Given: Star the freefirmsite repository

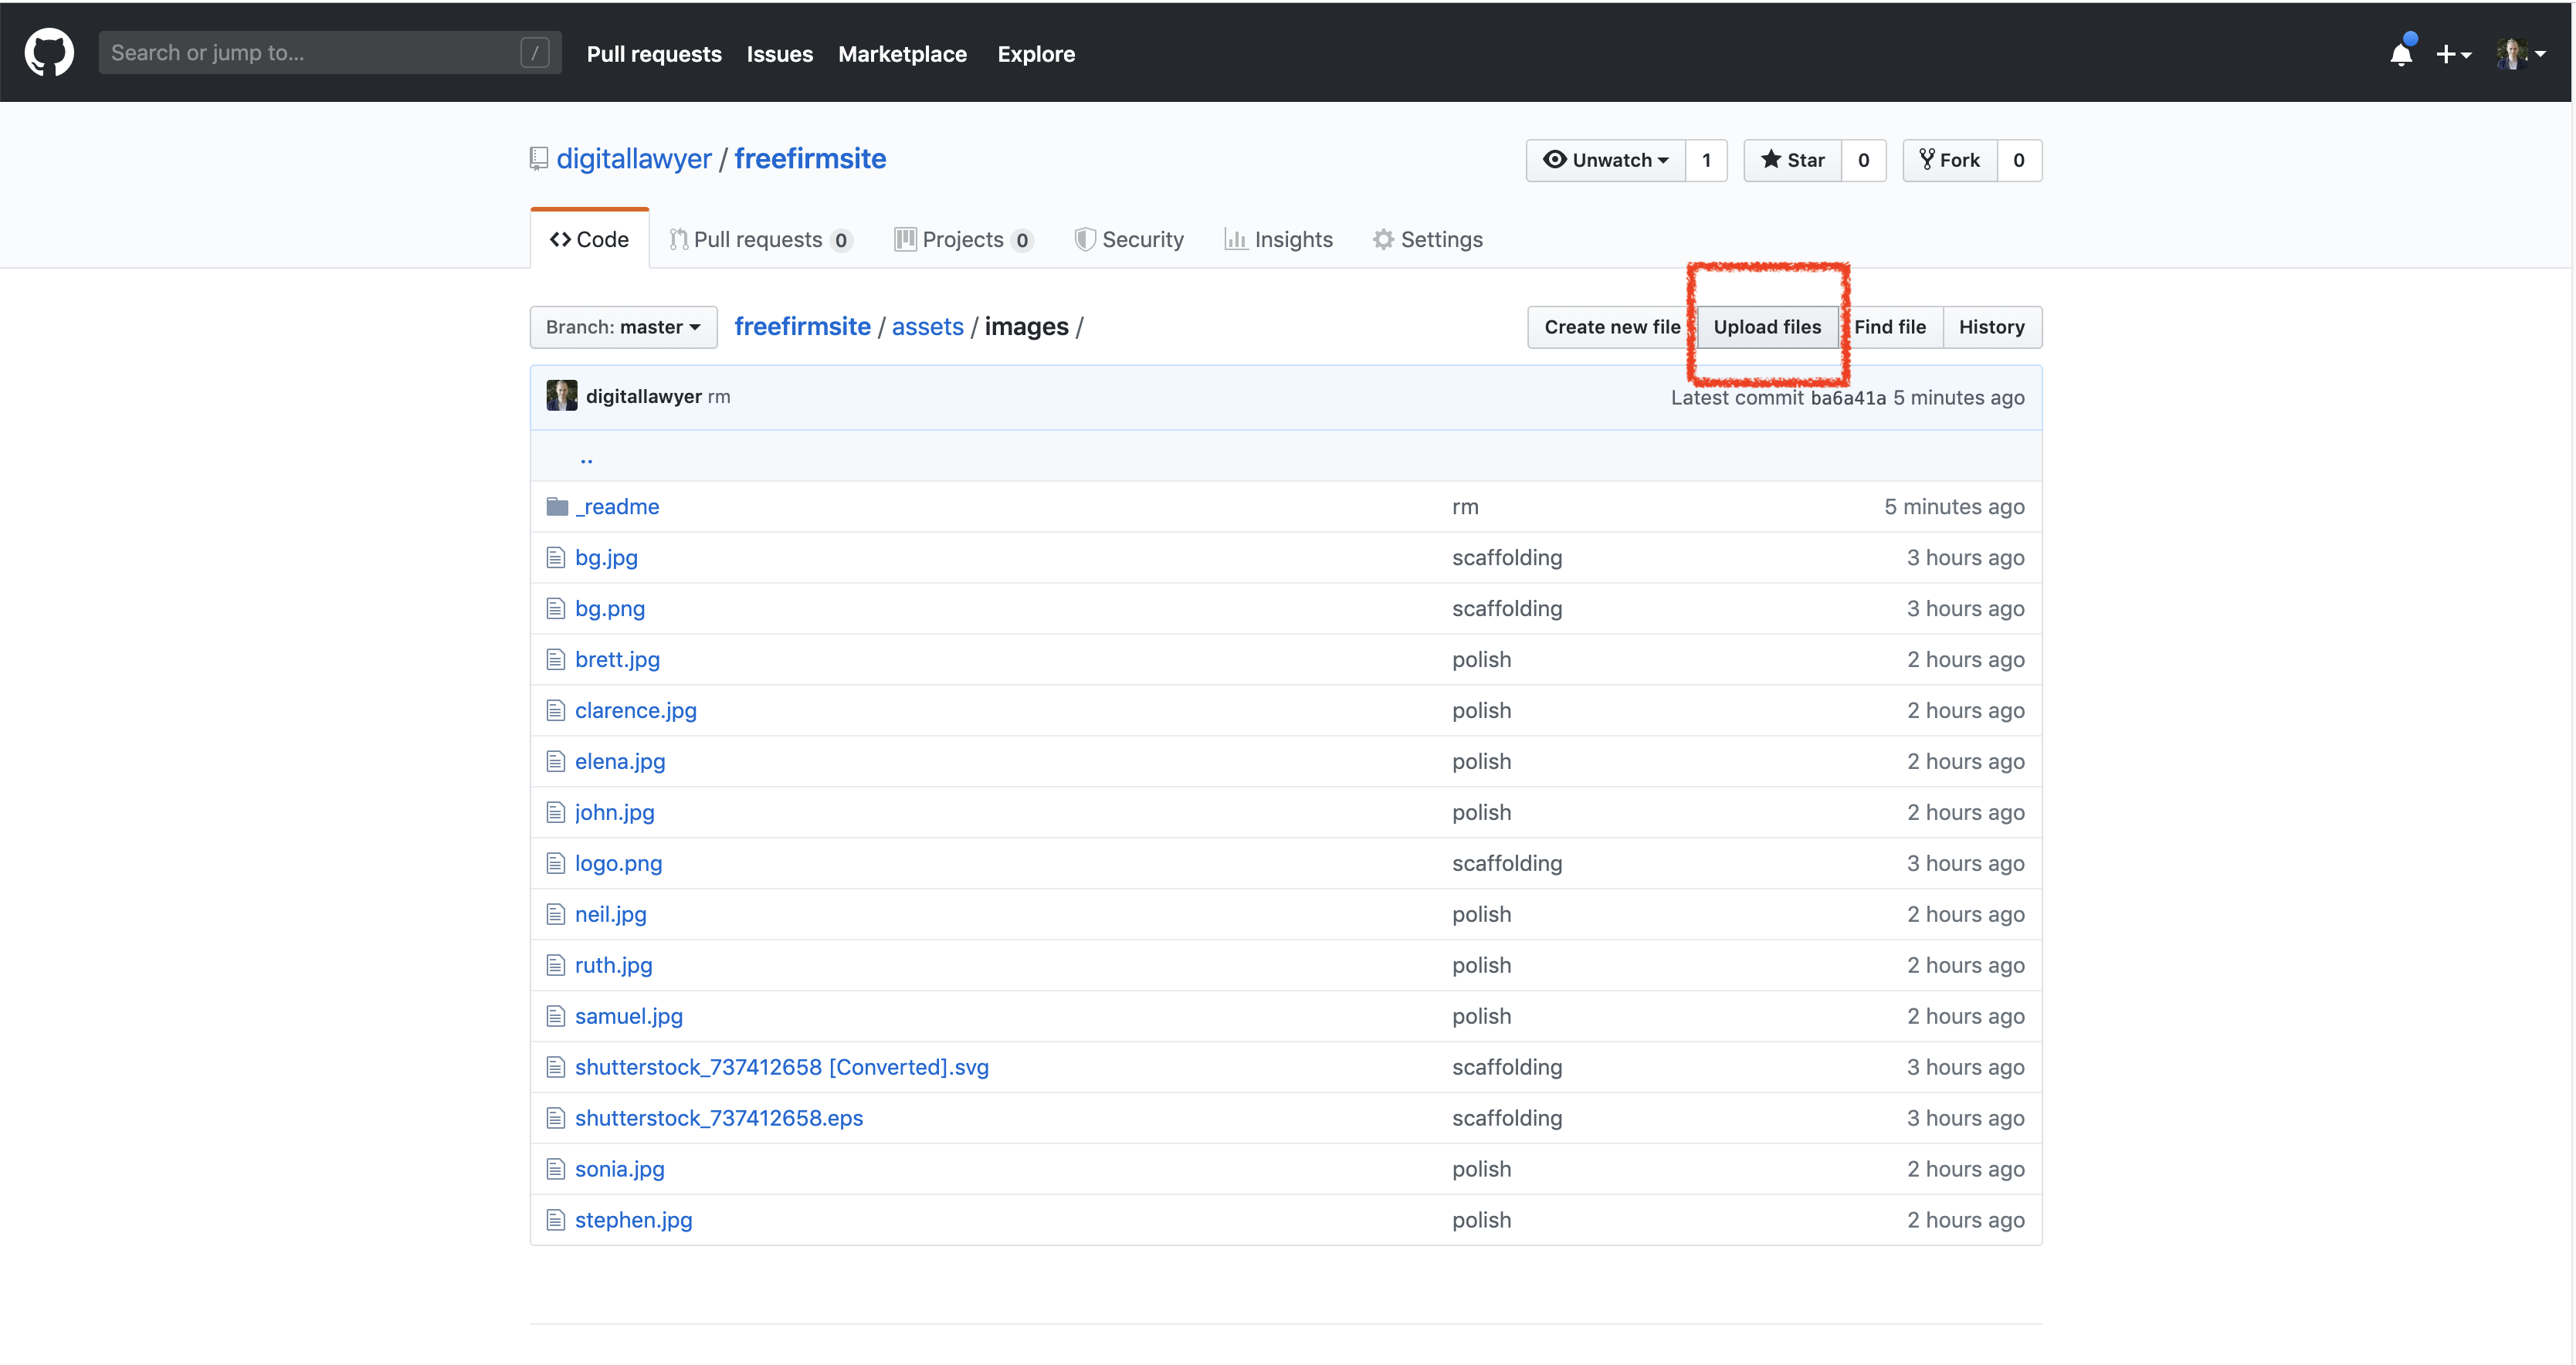Looking at the screenshot, I should pos(1793,160).
